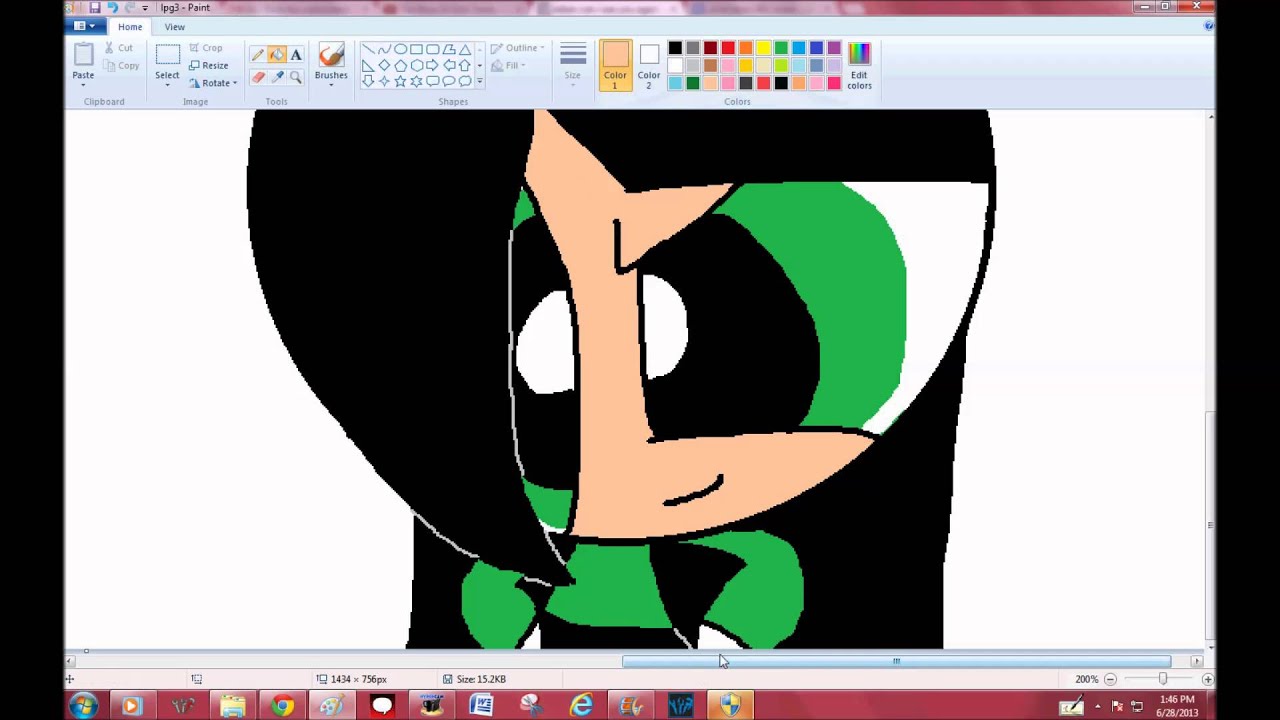Switch to the View ribbon tab
The width and height of the screenshot is (1280, 720).
[175, 27]
